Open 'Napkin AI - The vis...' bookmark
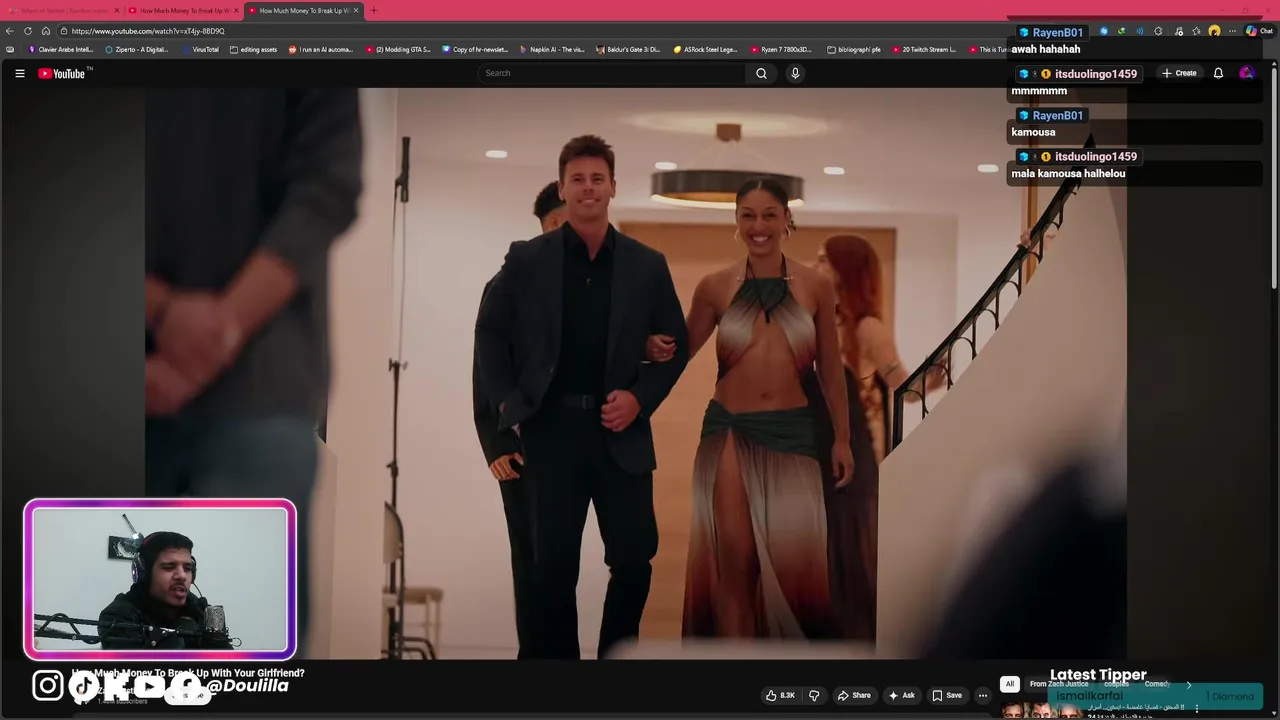Image resolution: width=1280 pixels, height=720 pixels. click(552, 49)
